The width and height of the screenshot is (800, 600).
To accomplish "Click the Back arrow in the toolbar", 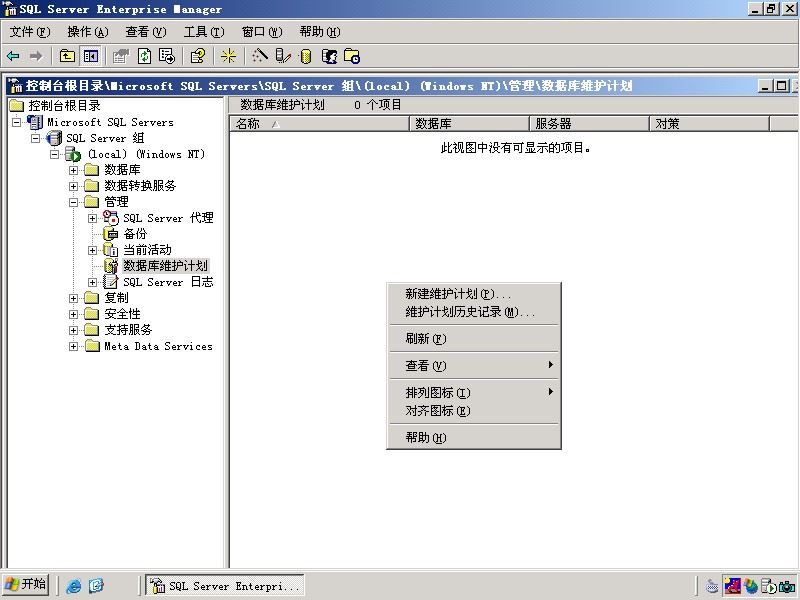I will point(13,56).
